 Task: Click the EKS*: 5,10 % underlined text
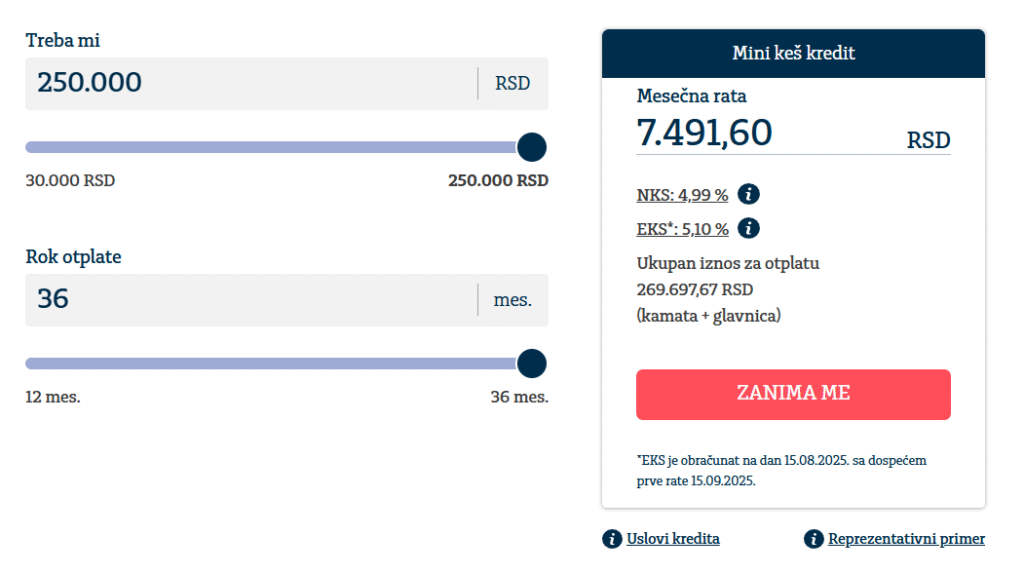click(682, 229)
